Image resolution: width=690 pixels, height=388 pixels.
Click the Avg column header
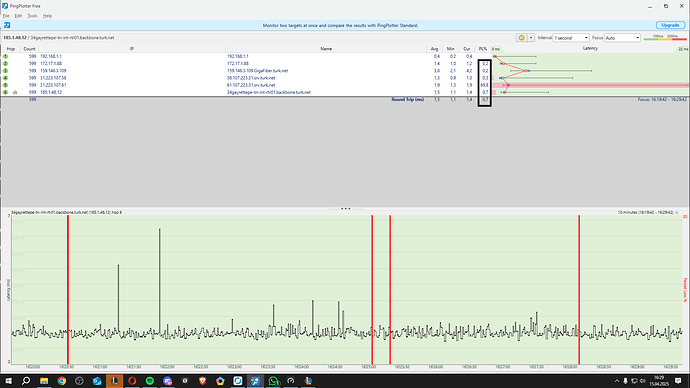pyautogui.click(x=434, y=49)
